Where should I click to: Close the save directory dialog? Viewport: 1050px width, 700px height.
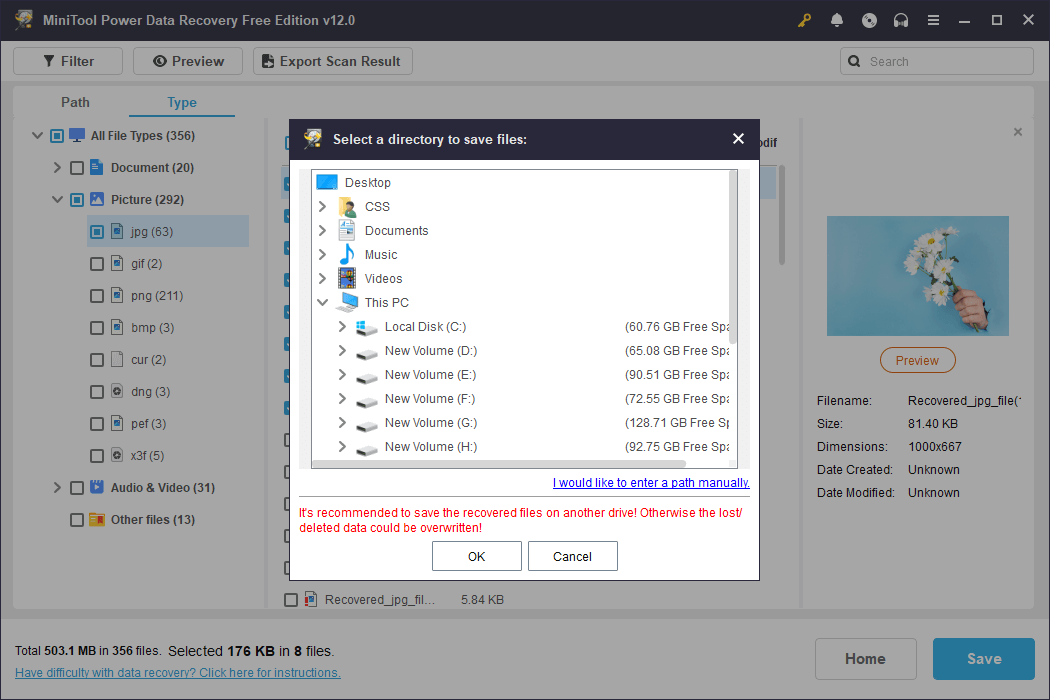[738, 139]
